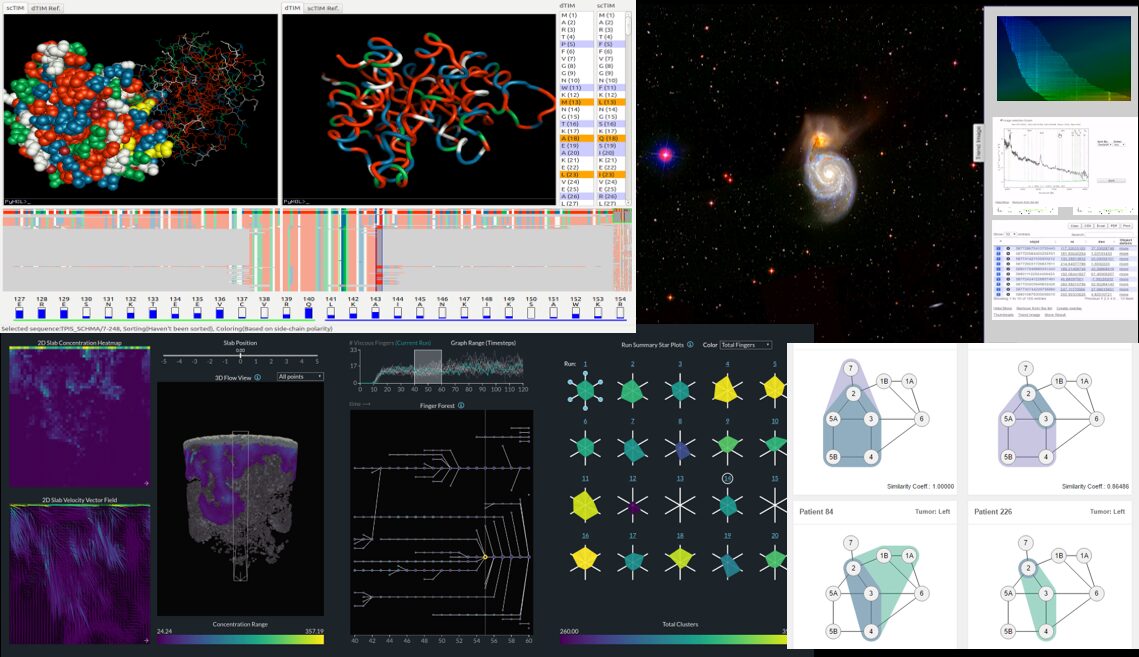Open info icon for Run Summary Star Plots
The image size is (1139, 657).
coord(690,344)
